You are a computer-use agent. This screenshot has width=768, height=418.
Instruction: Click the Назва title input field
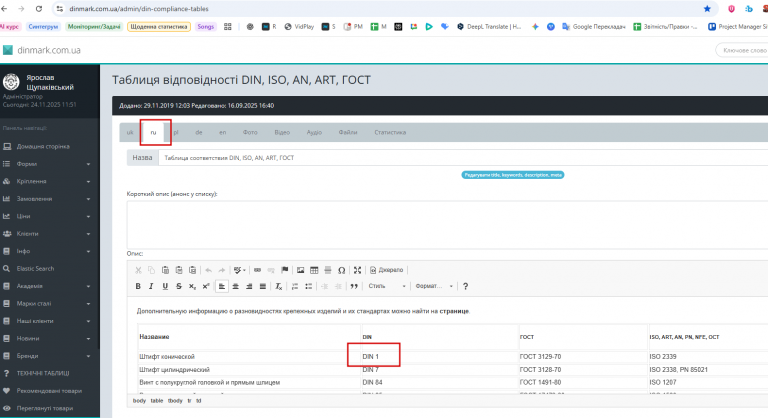point(463,158)
